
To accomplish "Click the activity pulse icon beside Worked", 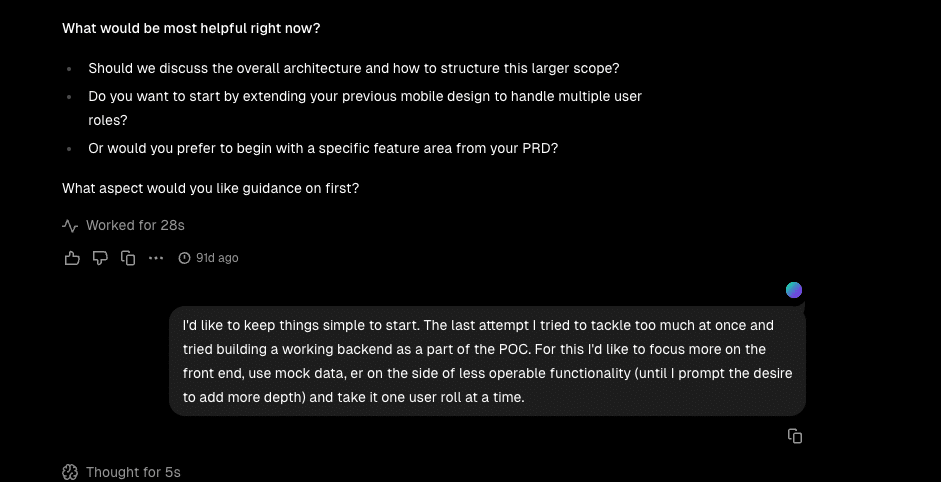I will click(x=70, y=226).
